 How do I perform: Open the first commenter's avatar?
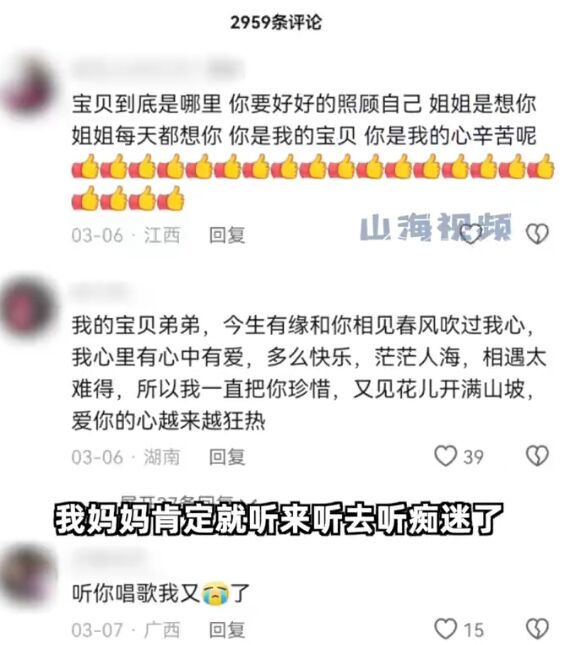pyautogui.click(x=28, y=88)
